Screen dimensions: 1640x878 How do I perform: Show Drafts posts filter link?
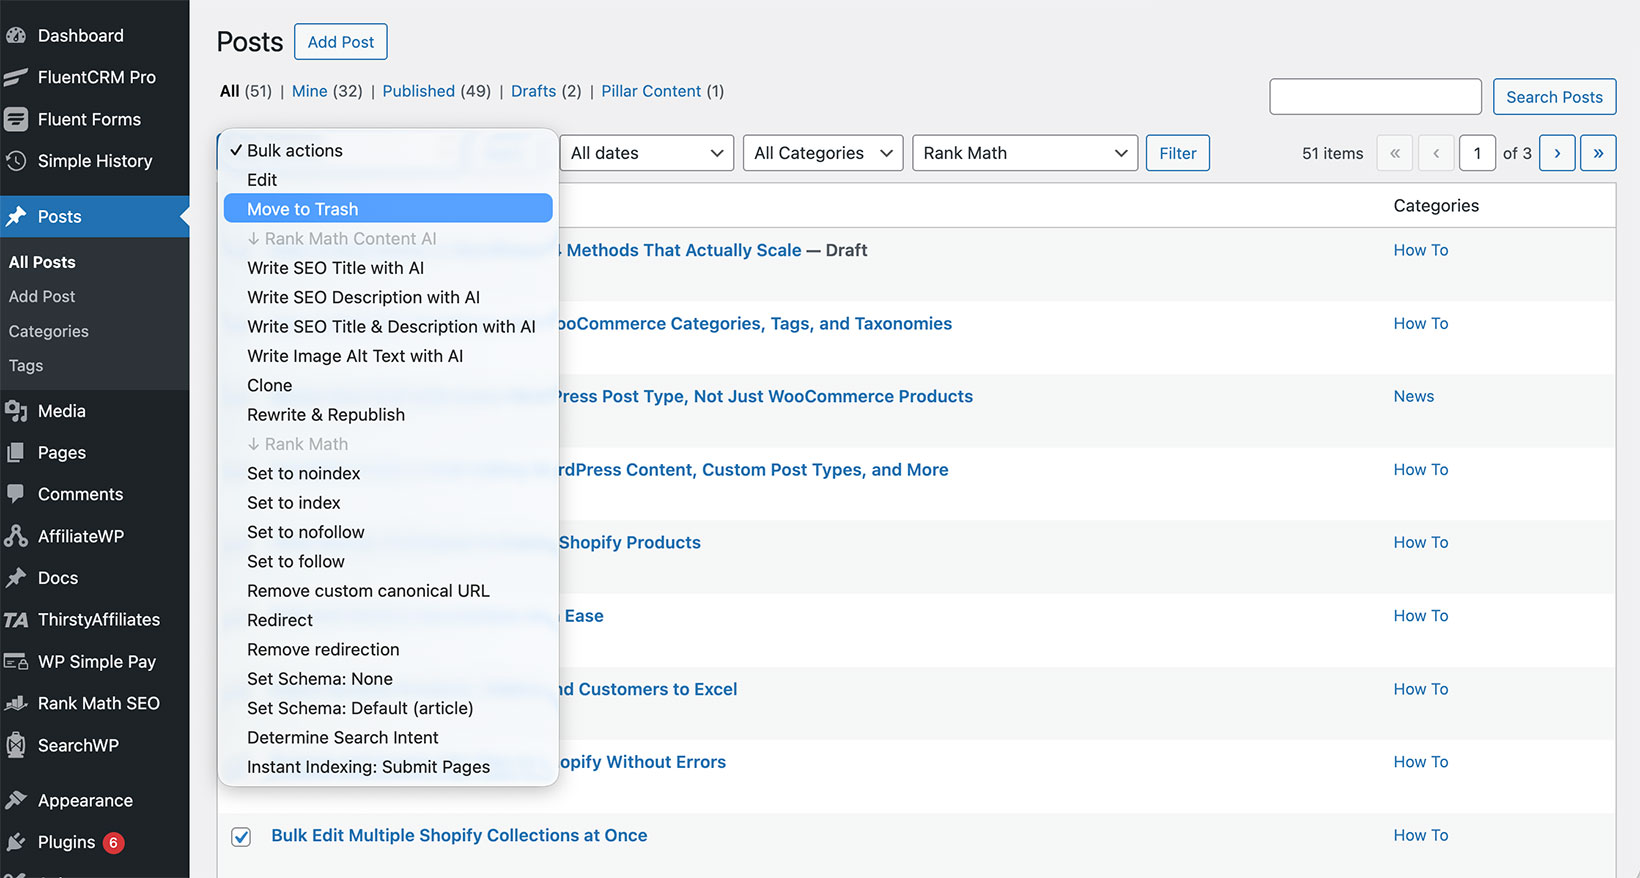[x=533, y=91]
